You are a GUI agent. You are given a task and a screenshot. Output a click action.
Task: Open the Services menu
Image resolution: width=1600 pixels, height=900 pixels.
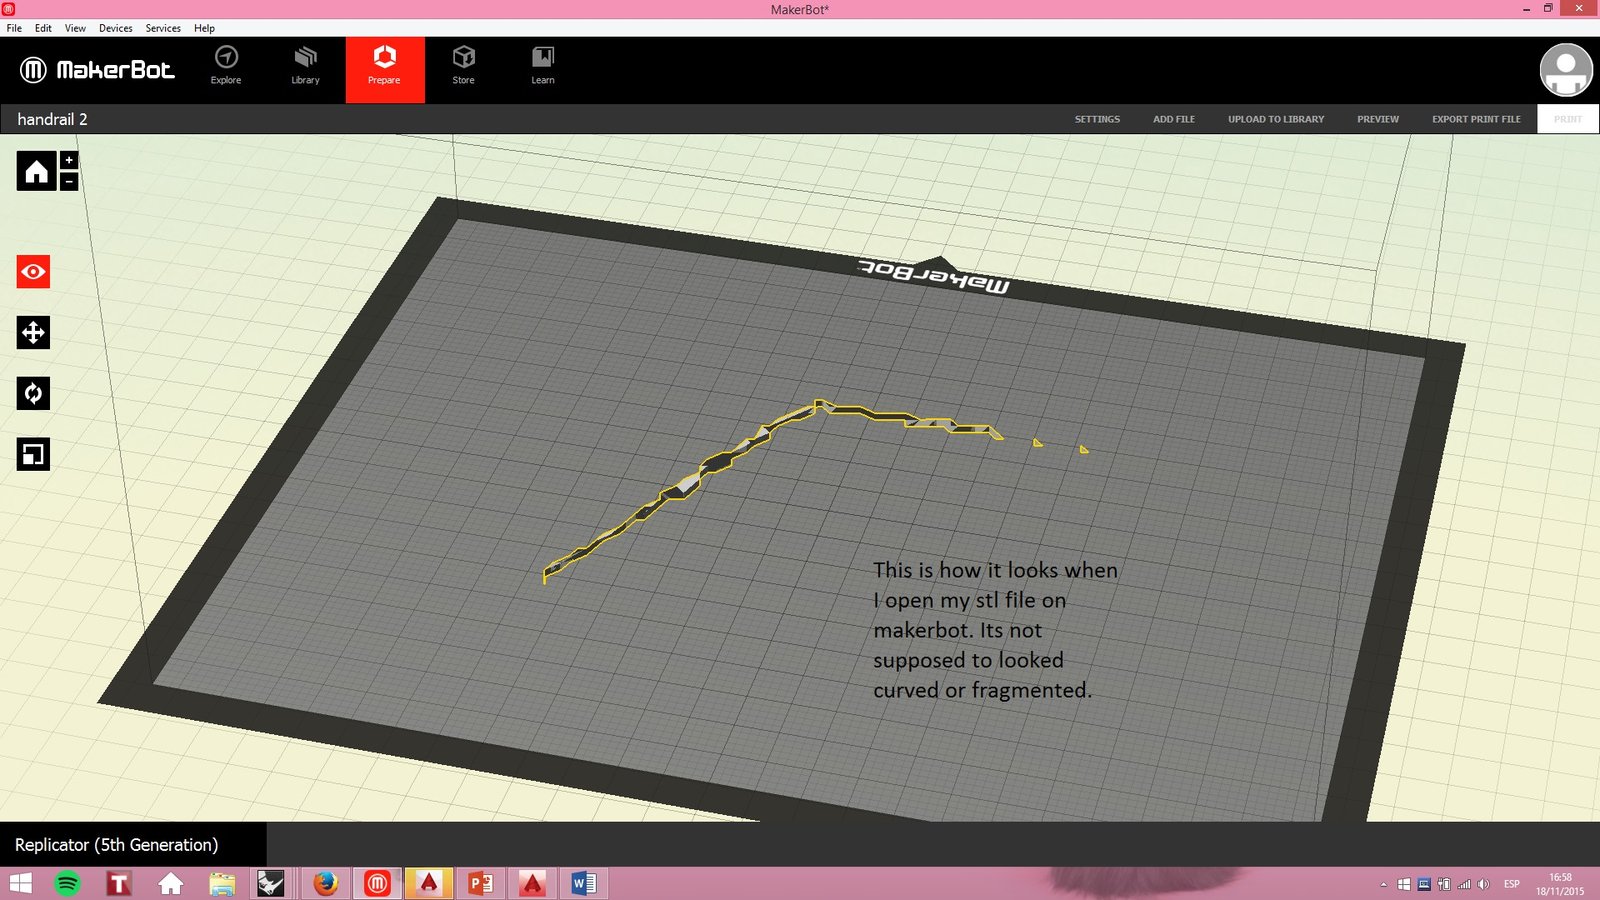163,28
